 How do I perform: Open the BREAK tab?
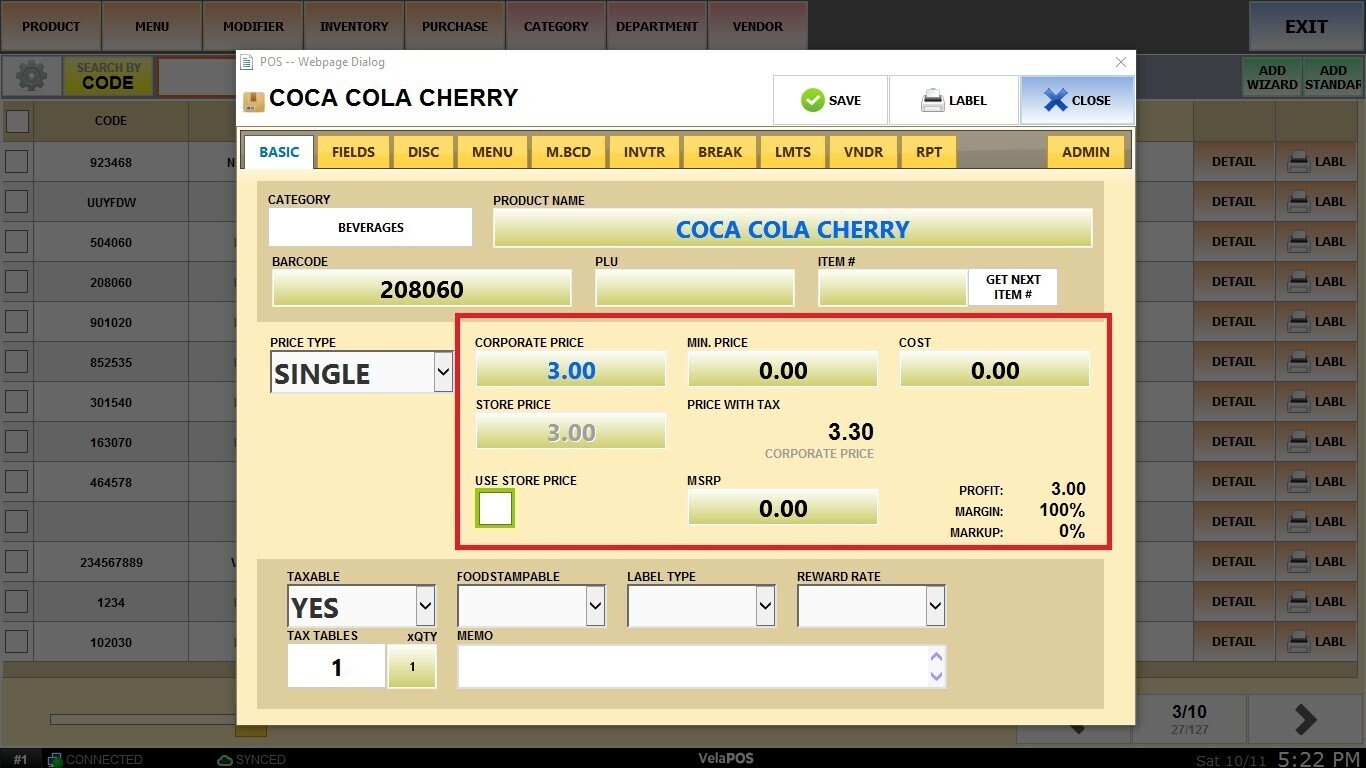point(720,152)
